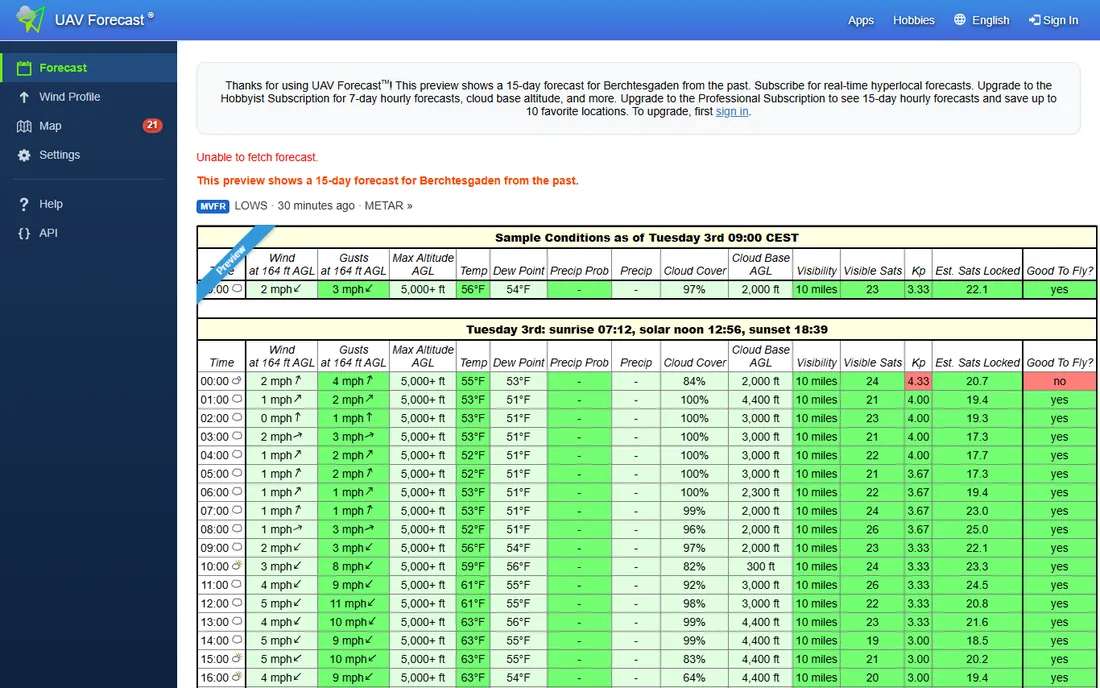
Task: Click the 20.7 Est. Sats Locked cell
Action: click(977, 382)
